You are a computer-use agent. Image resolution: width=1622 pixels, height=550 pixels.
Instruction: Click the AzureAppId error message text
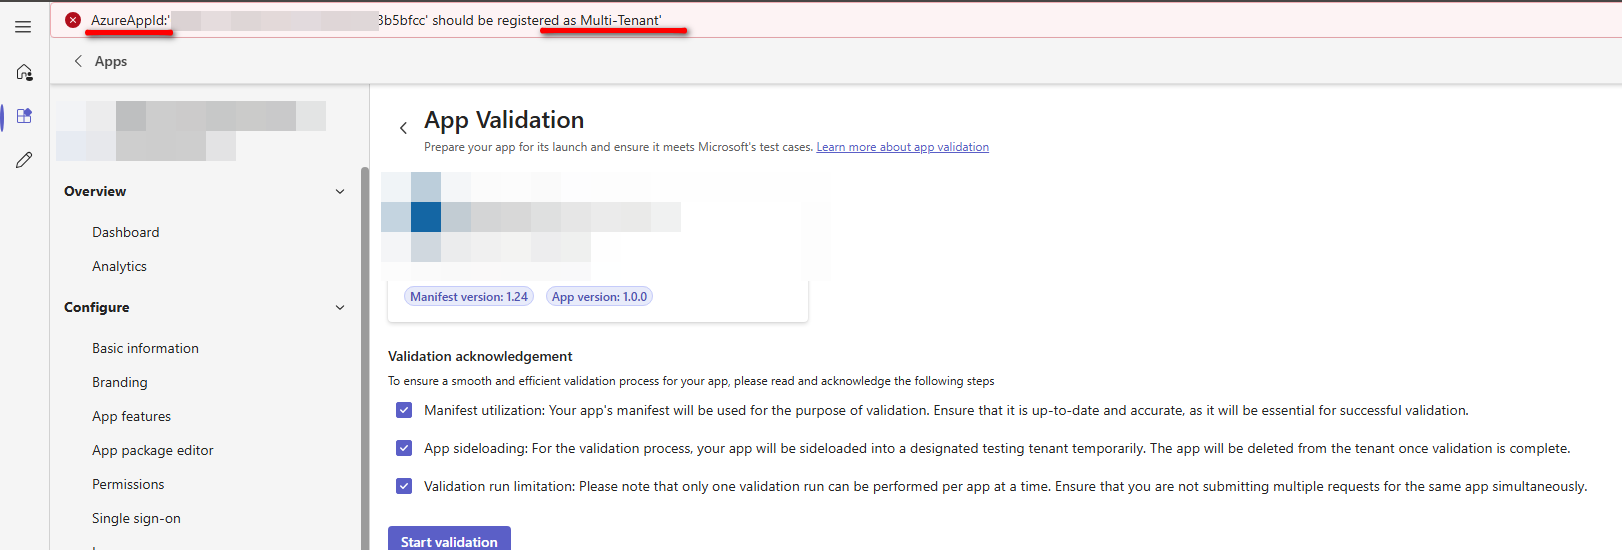click(x=376, y=20)
